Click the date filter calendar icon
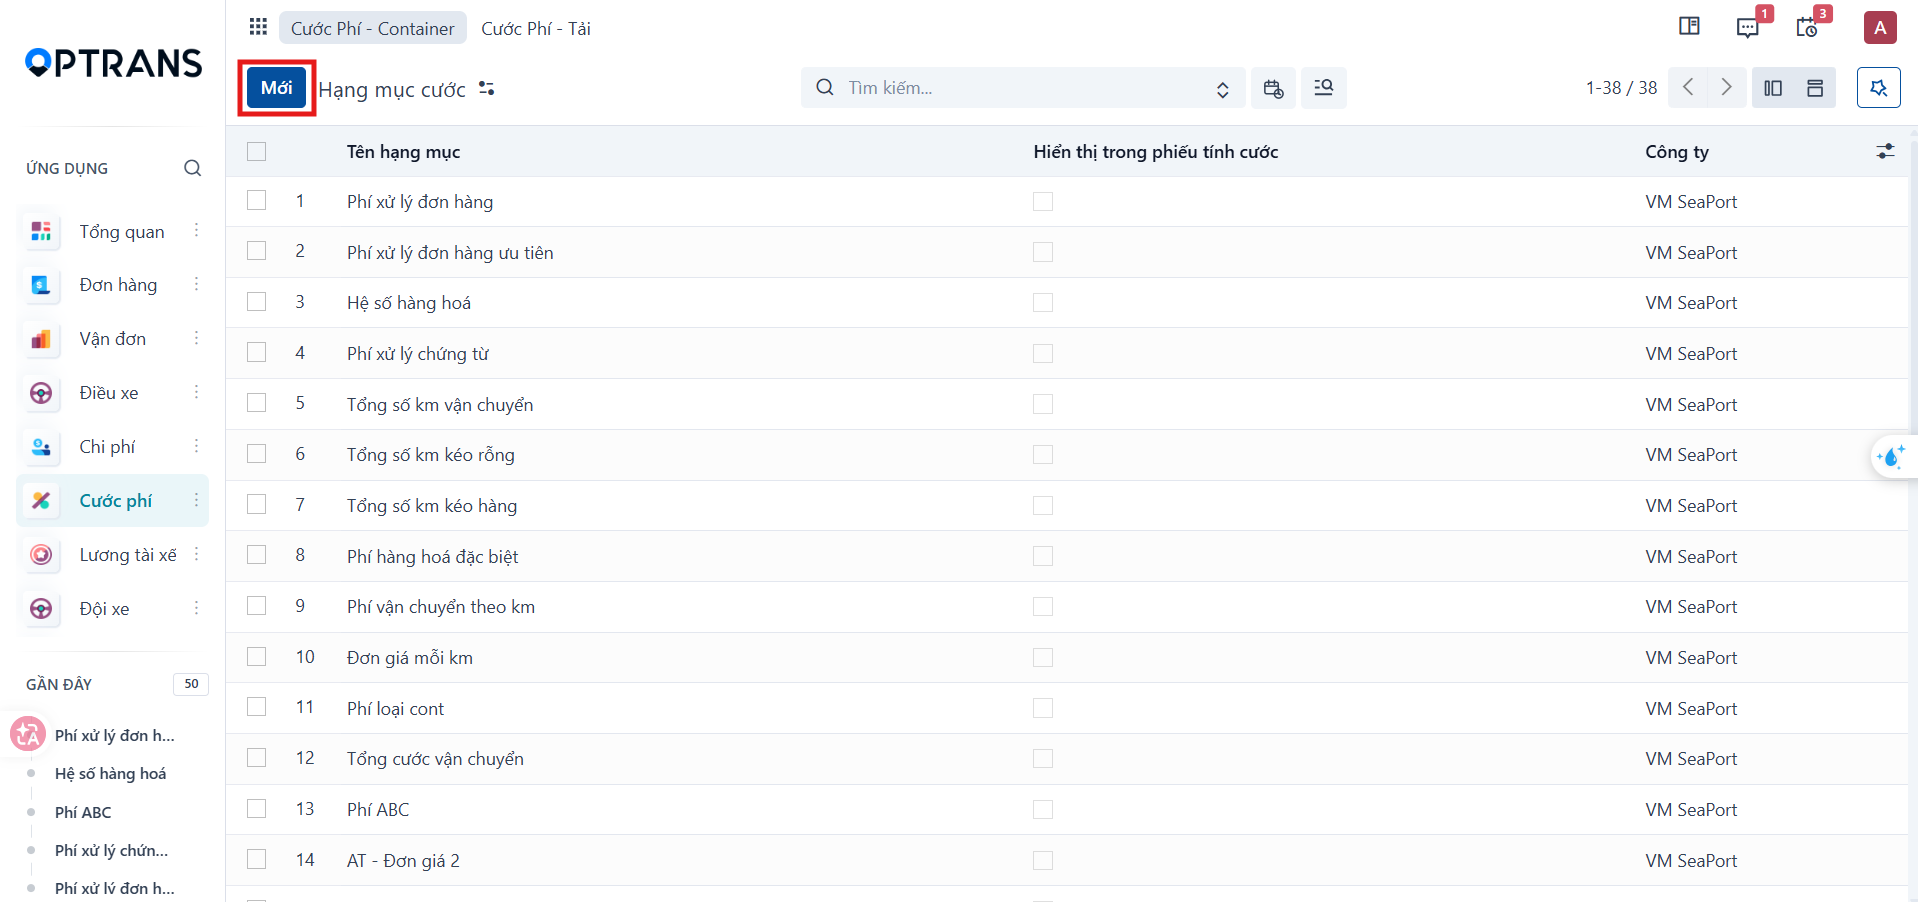 pyautogui.click(x=1273, y=88)
